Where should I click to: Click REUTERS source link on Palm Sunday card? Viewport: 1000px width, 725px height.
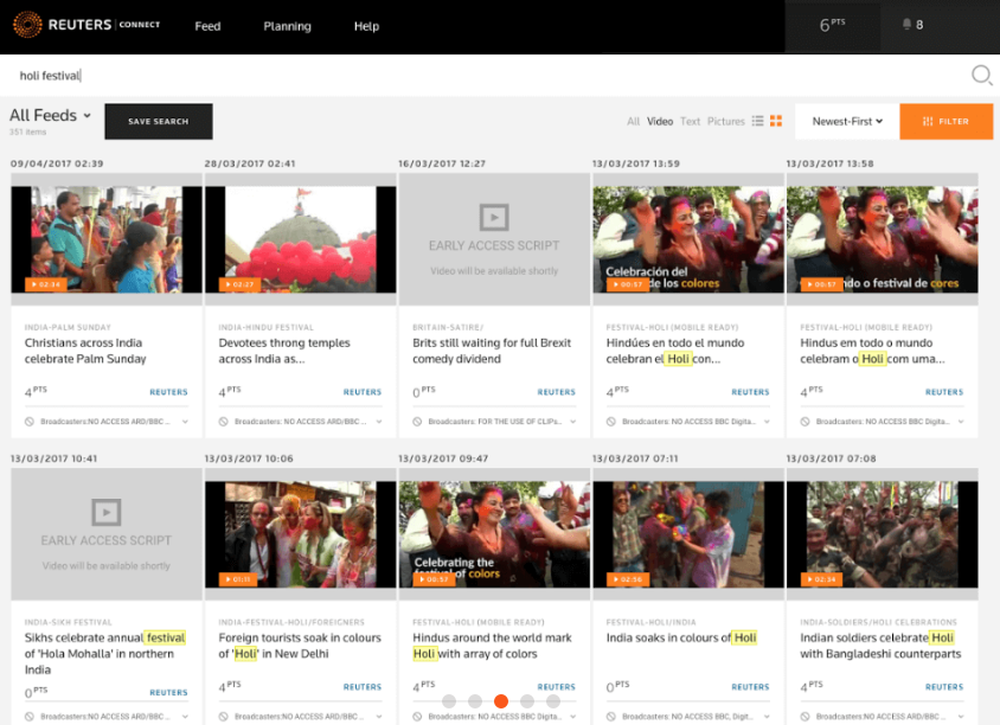tap(168, 392)
